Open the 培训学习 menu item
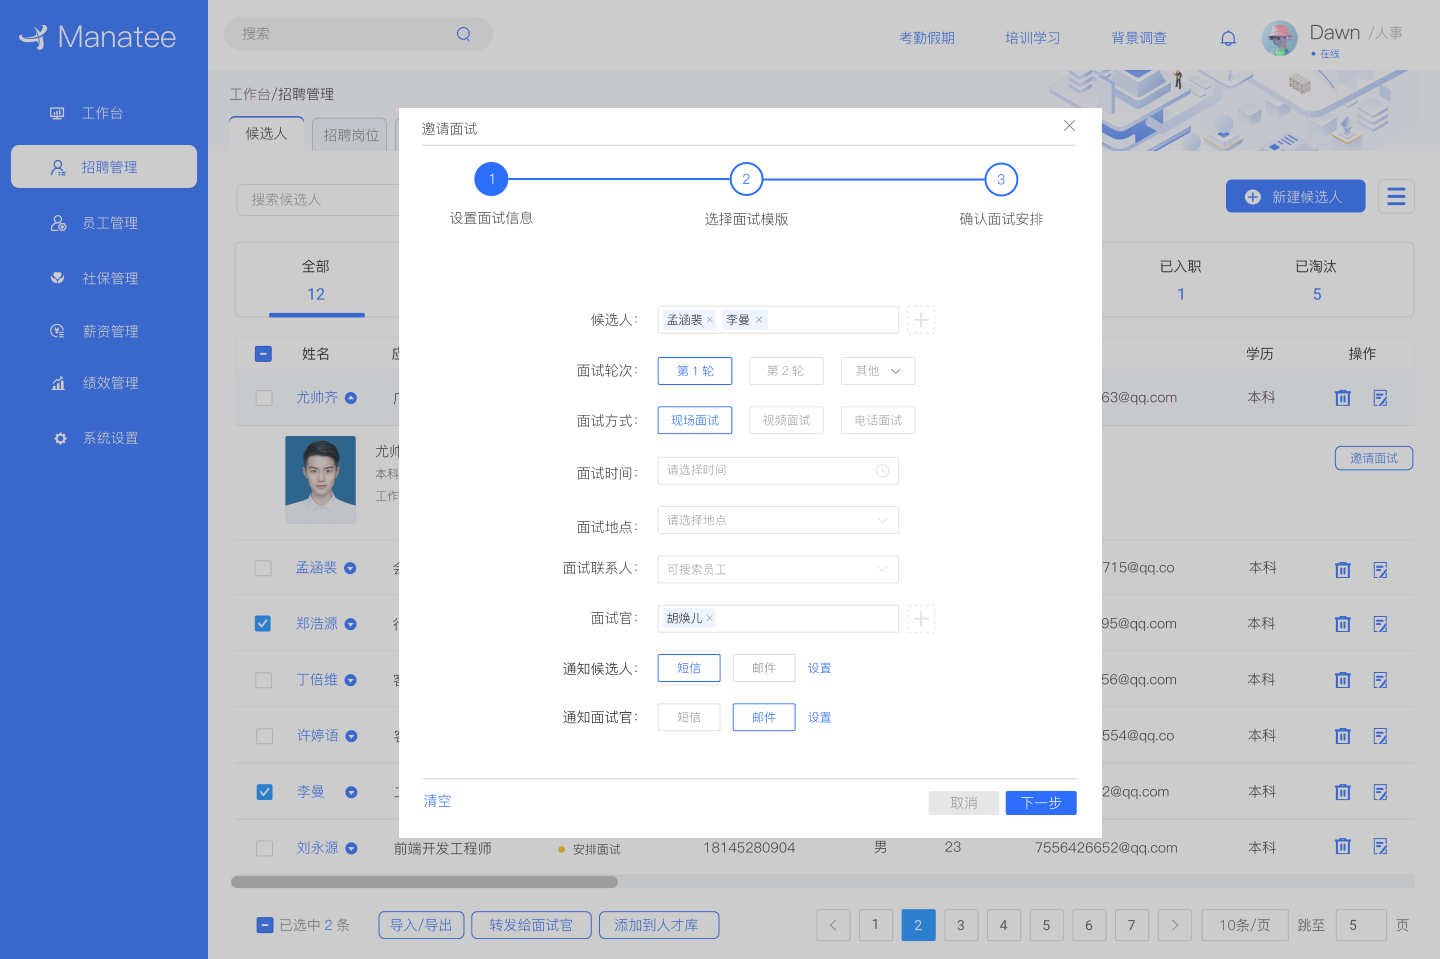1440x959 pixels. pos(1032,37)
